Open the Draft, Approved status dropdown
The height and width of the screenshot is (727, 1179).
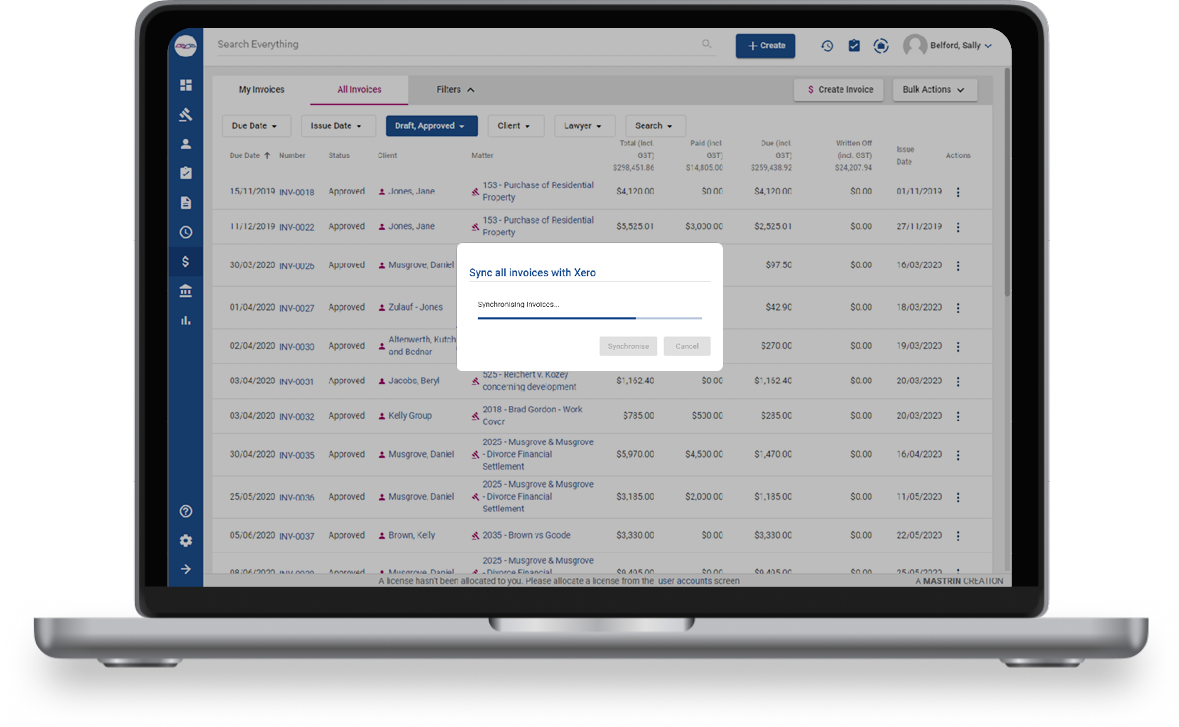431,126
